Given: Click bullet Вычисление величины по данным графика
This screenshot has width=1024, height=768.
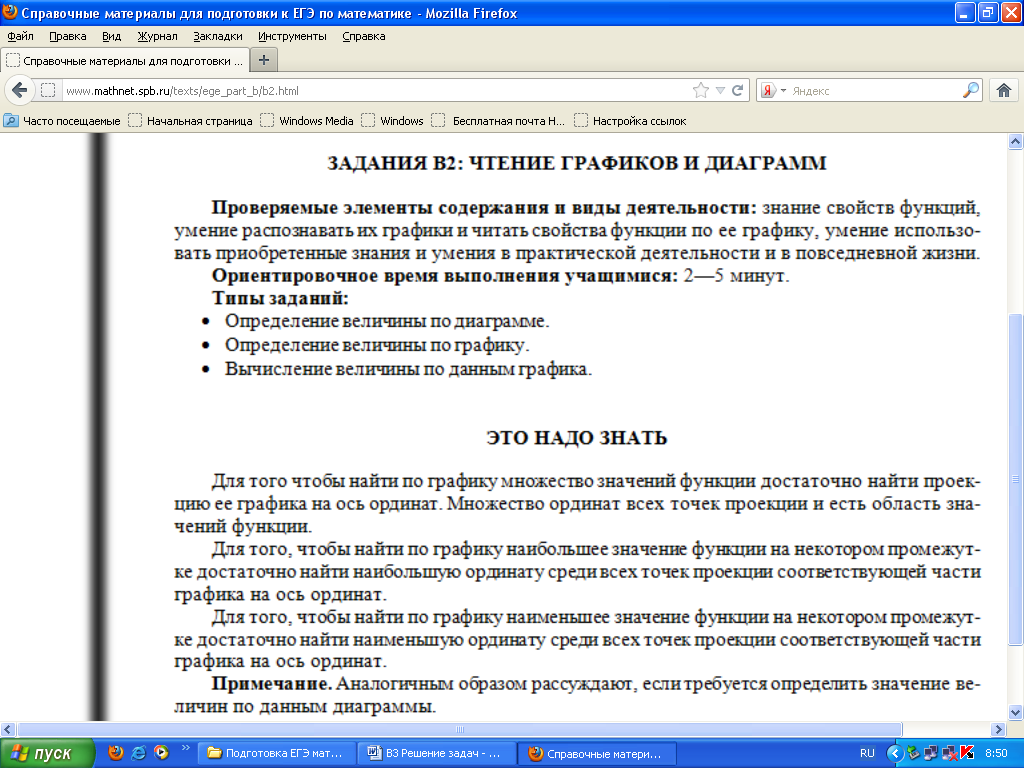Looking at the screenshot, I should [x=408, y=369].
